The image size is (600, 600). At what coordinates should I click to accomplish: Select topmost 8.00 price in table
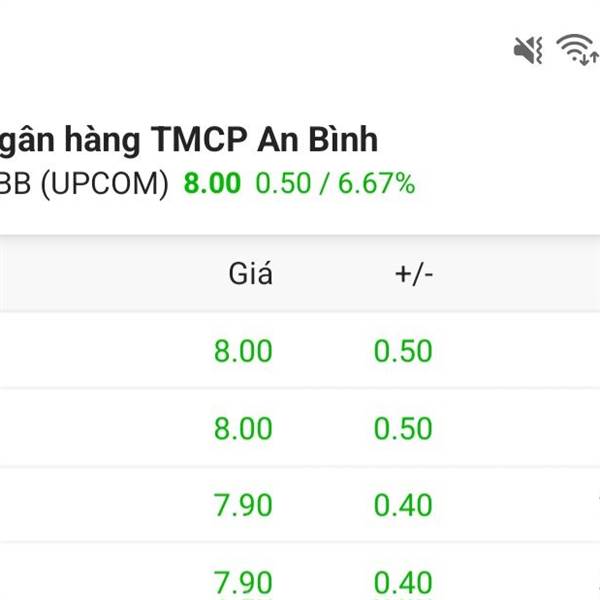(x=243, y=351)
